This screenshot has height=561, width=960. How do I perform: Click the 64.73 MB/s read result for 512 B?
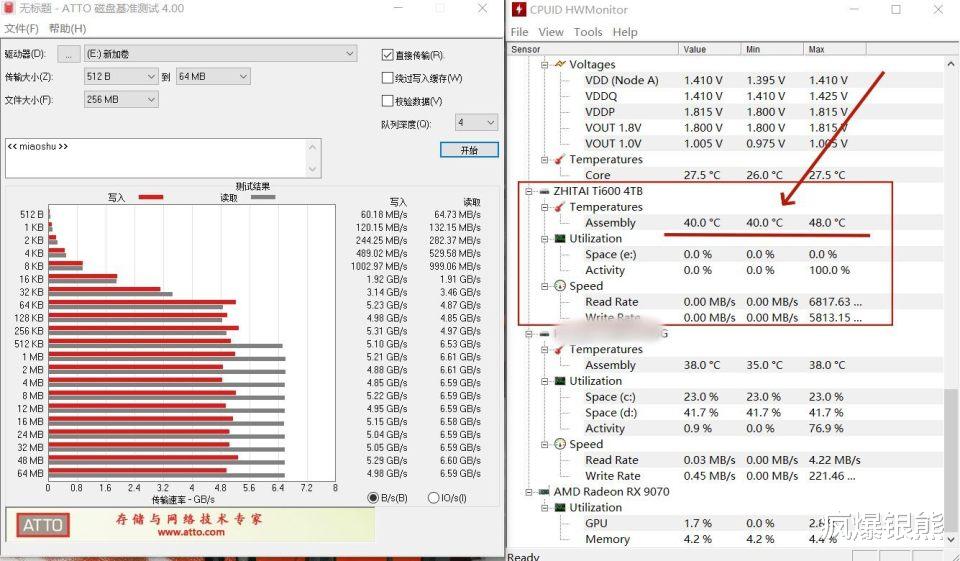click(x=457, y=215)
